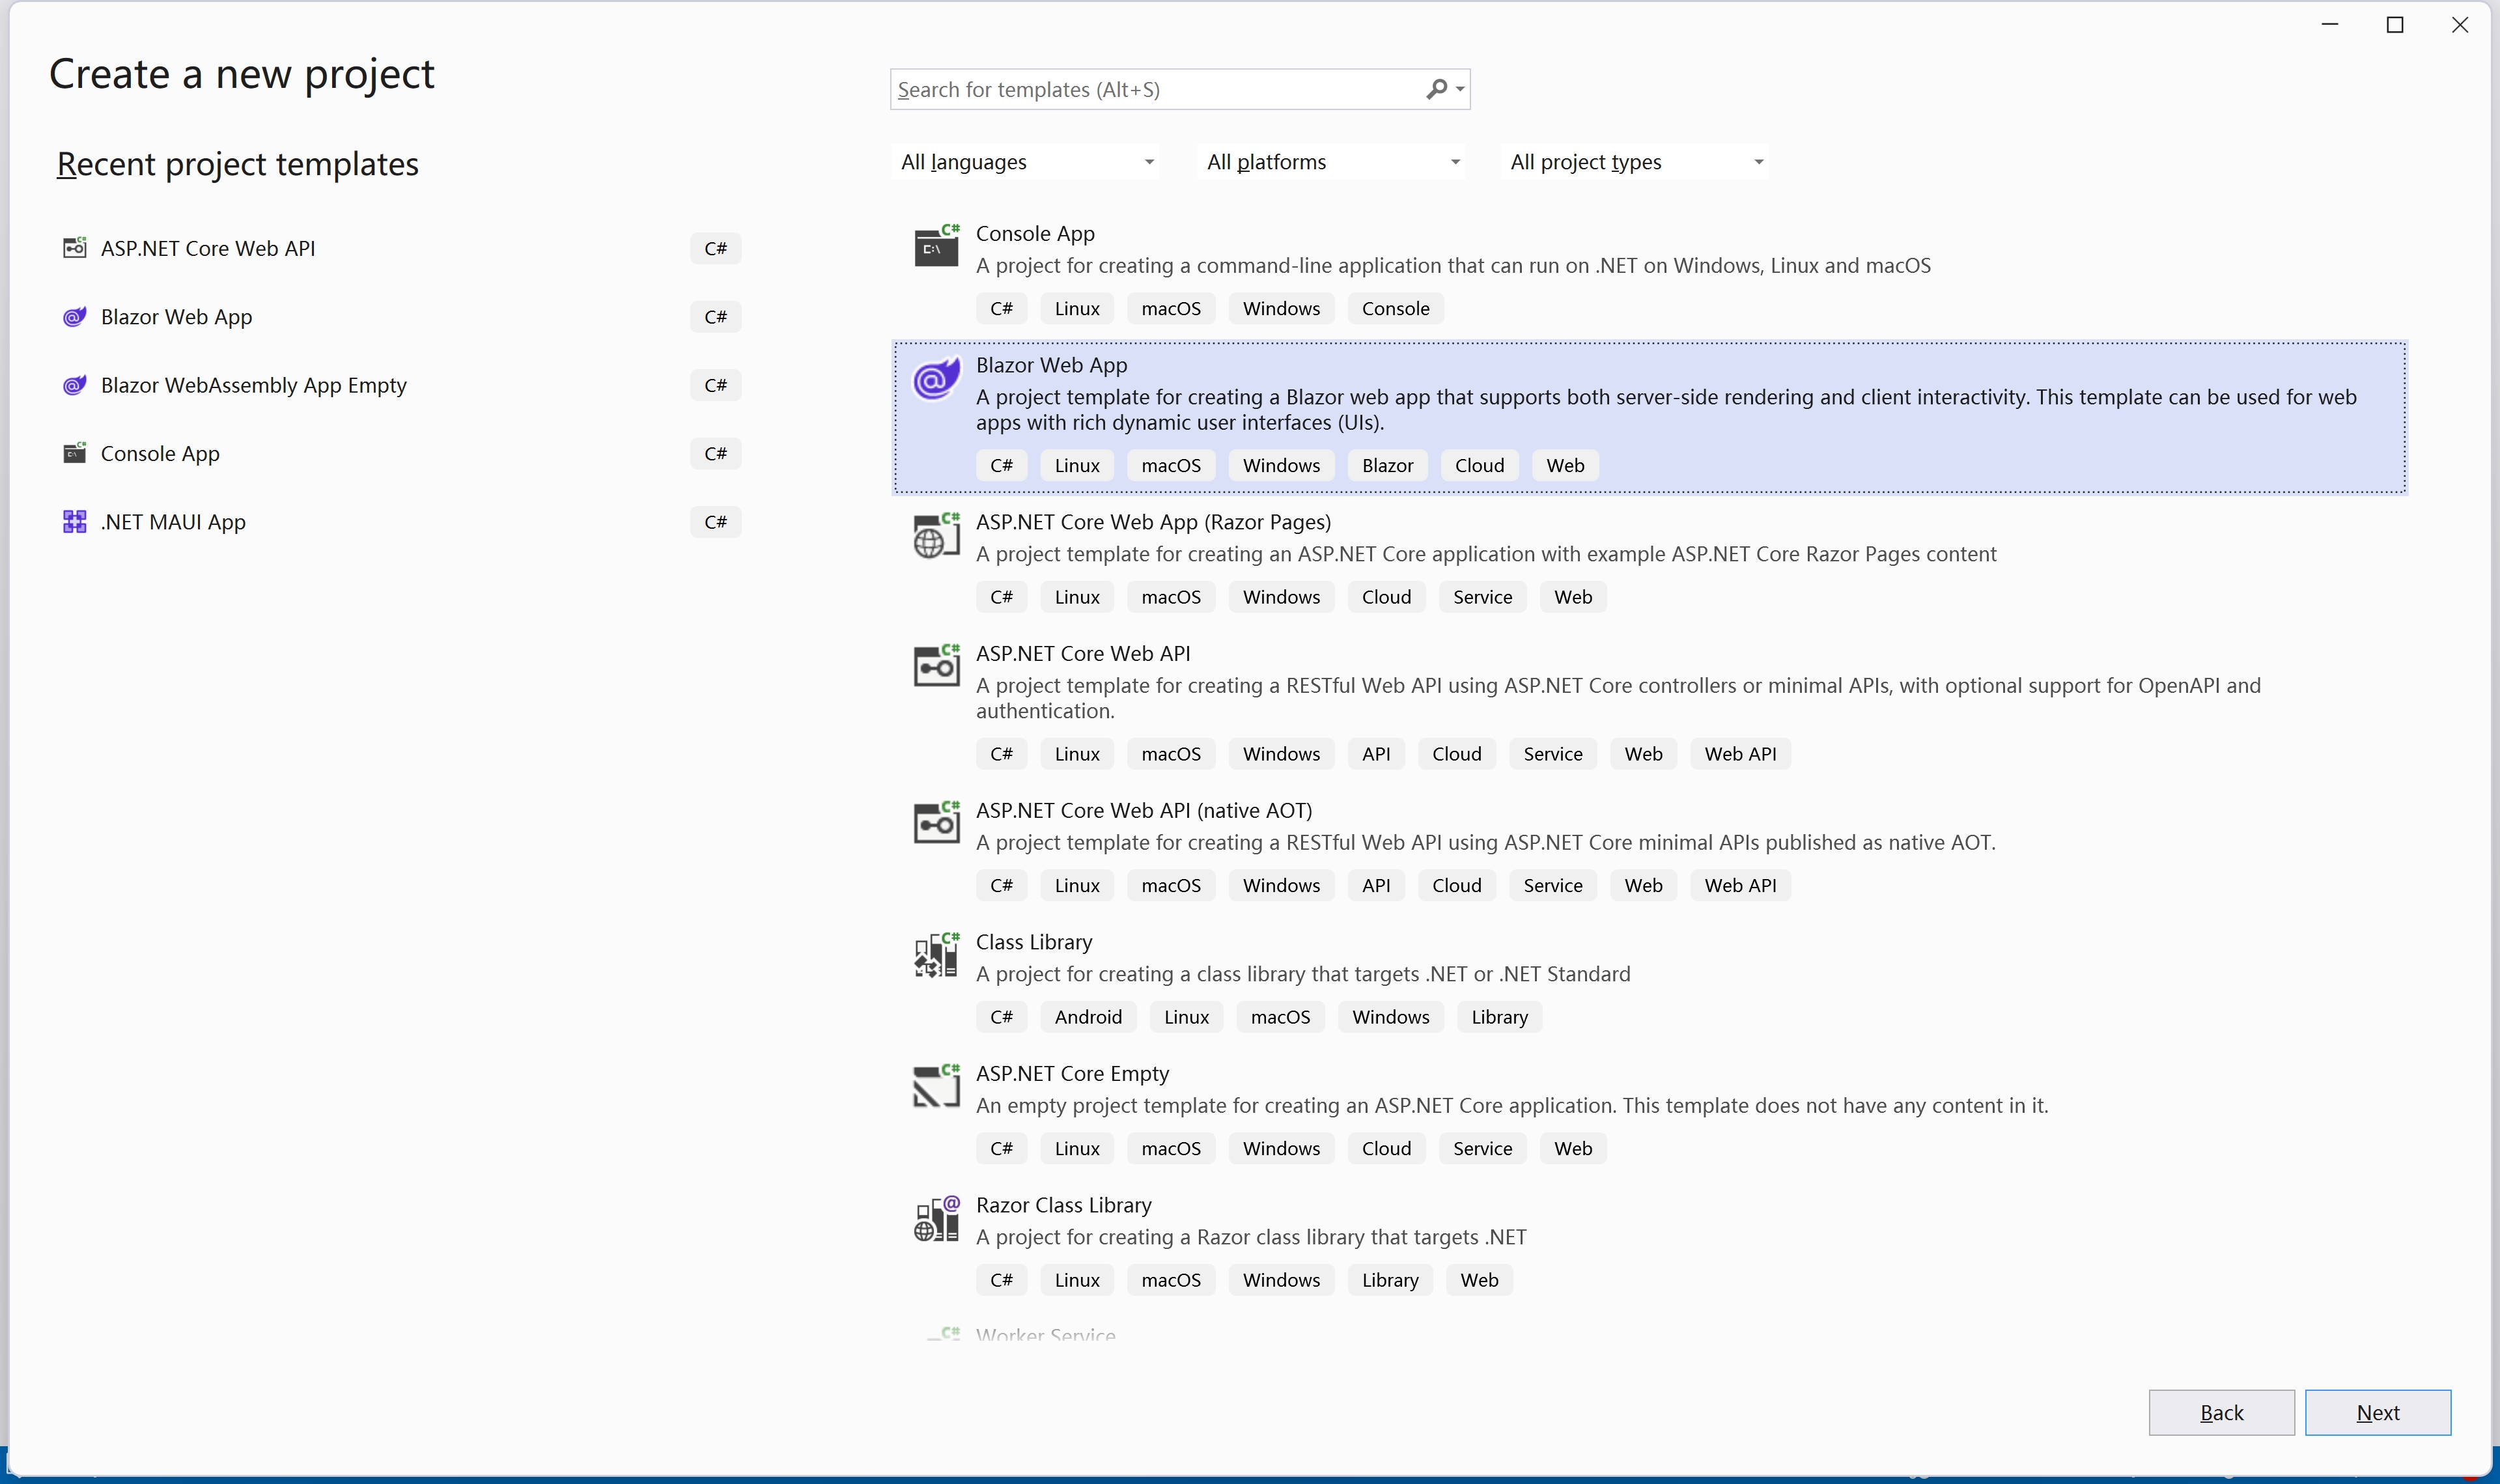
Task: Click the Console tag under Console App
Action: tap(1395, 309)
